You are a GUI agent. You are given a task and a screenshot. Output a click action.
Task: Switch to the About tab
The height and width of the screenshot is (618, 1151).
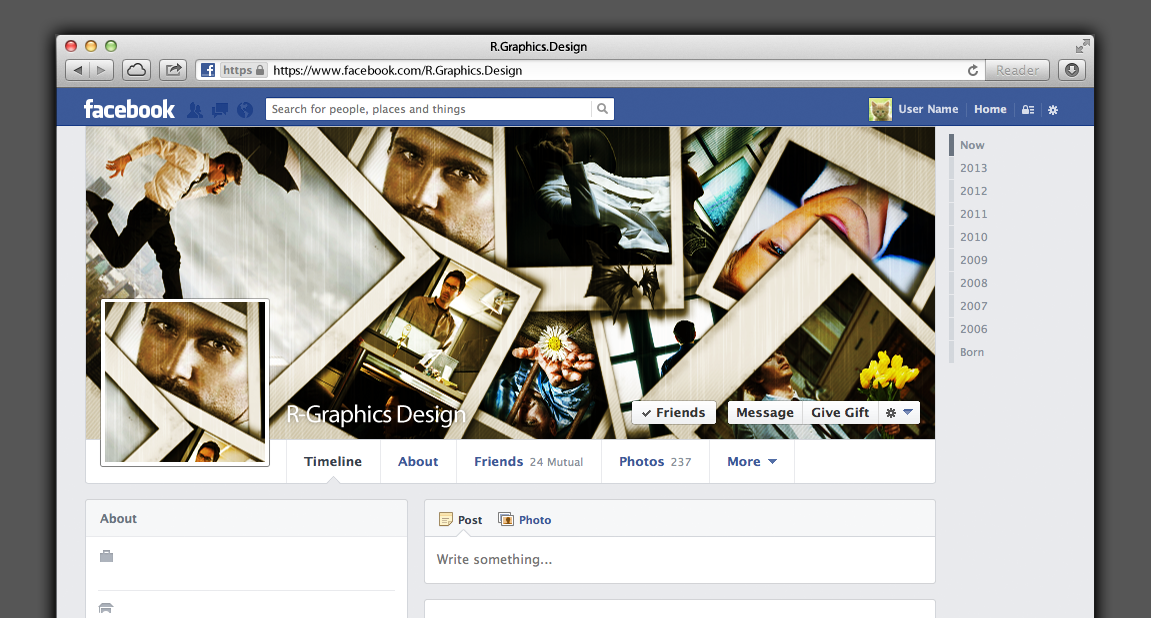[418, 461]
